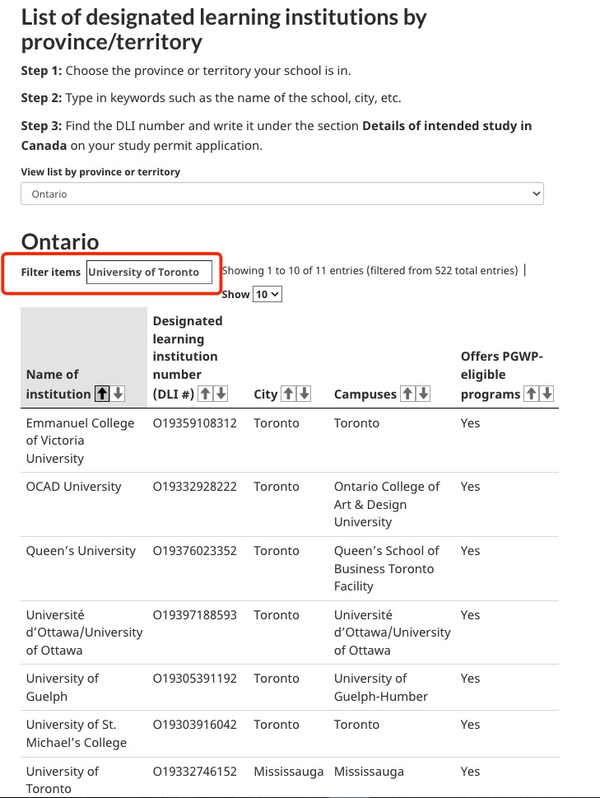600x798 pixels.
Task: Select OCAD University institution name
Action: pyautogui.click(x=74, y=487)
